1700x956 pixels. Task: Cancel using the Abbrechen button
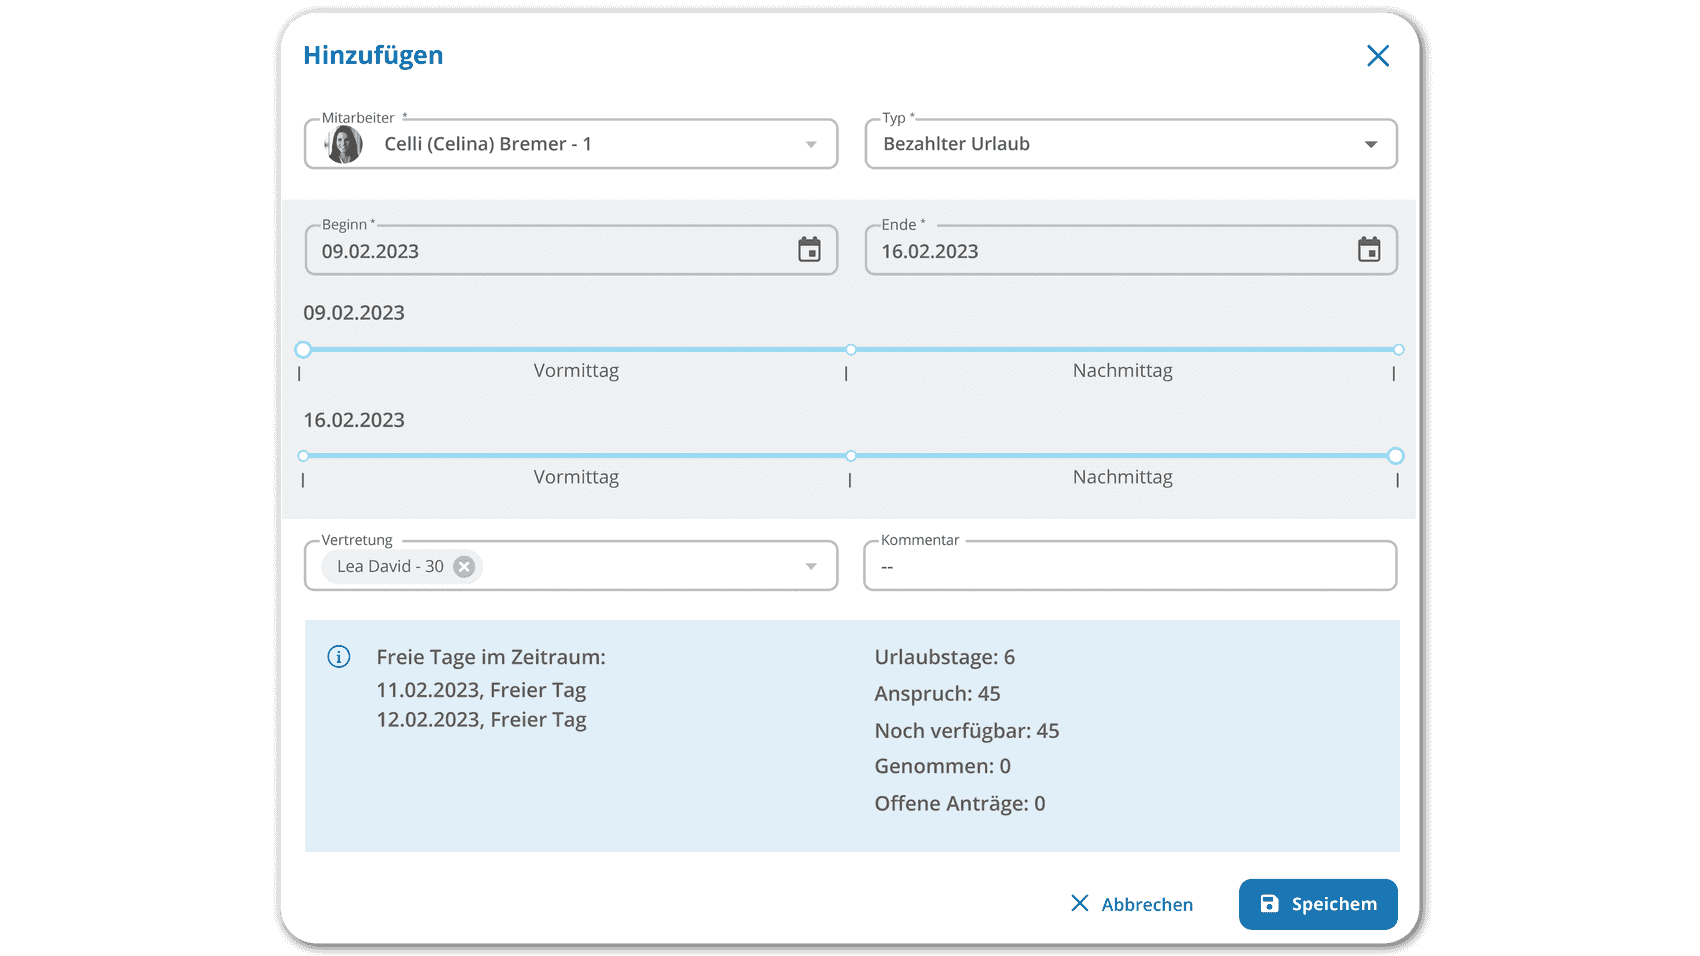(1132, 904)
